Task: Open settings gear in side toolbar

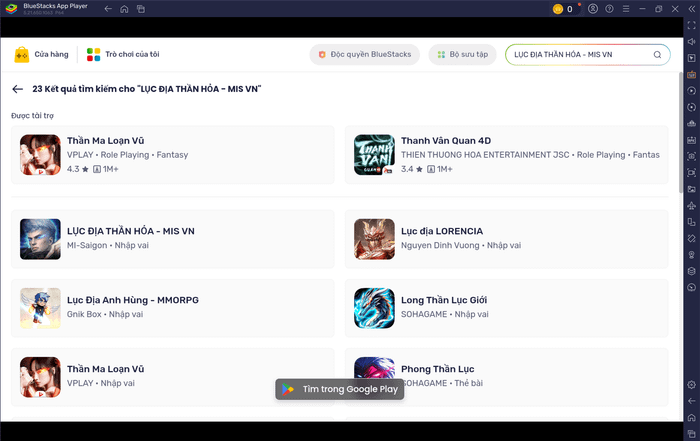Action: click(x=692, y=385)
